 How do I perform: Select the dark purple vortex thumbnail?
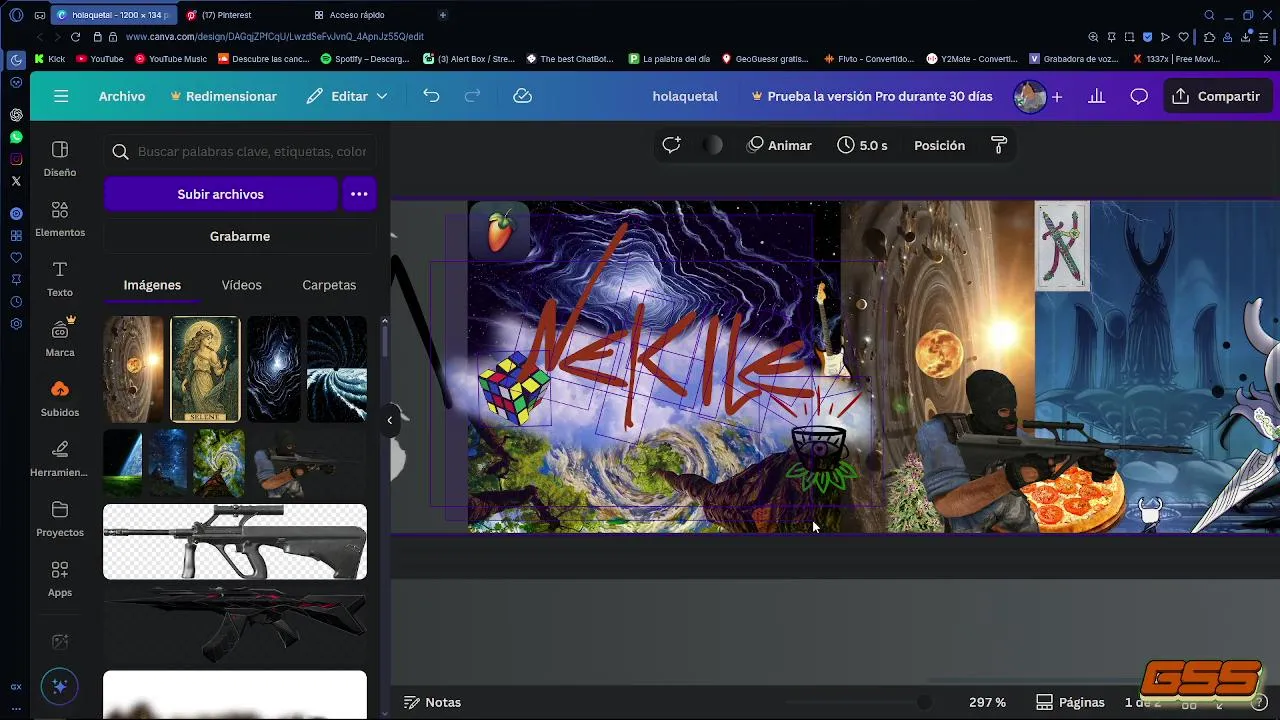273,369
